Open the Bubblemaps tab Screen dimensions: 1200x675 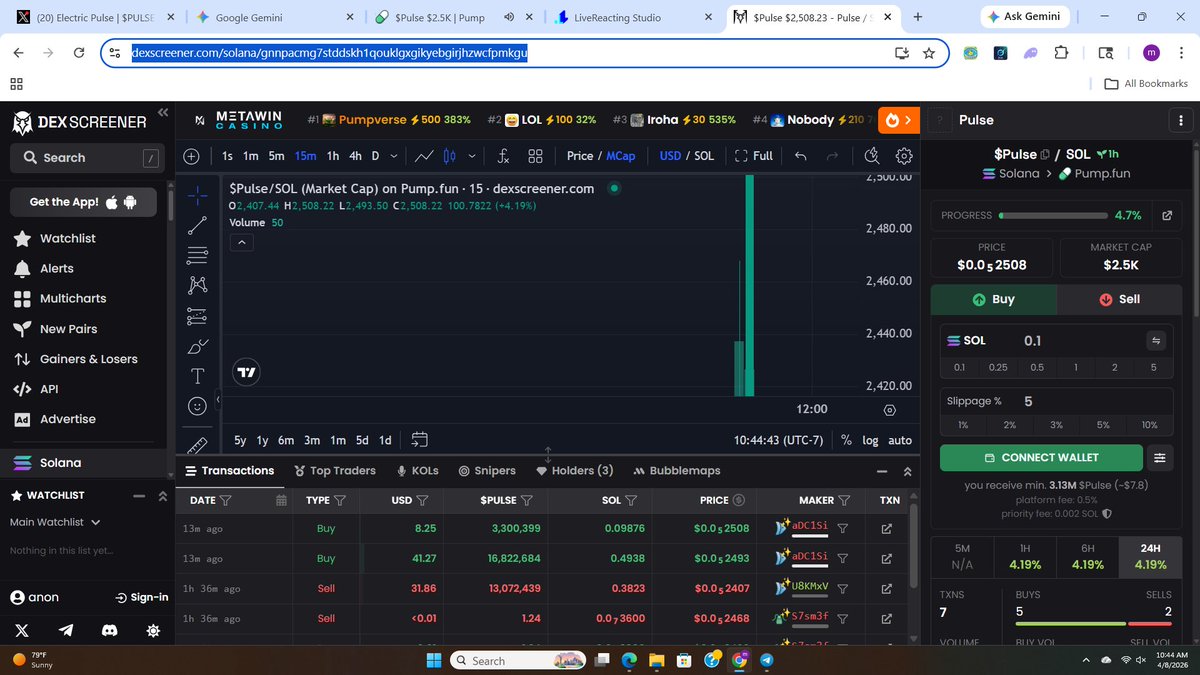pyautogui.click(x=677, y=471)
